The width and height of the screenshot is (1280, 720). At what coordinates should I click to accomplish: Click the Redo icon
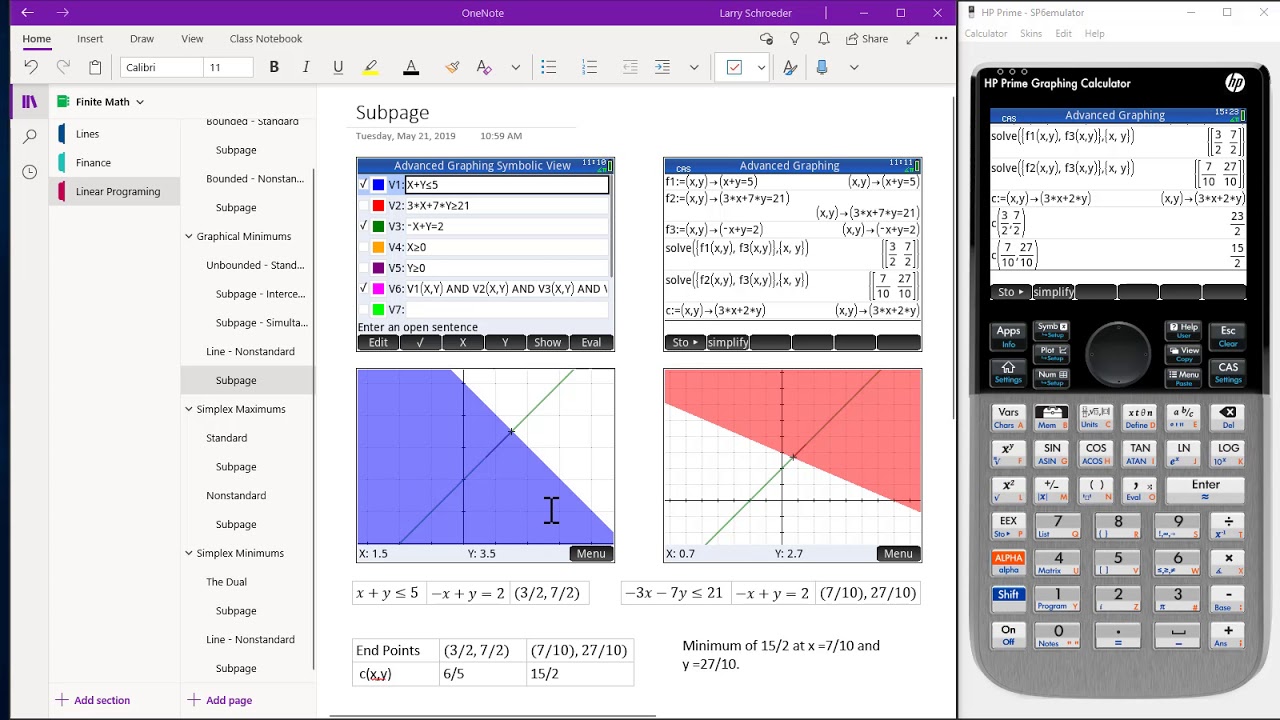click(x=63, y=67)
